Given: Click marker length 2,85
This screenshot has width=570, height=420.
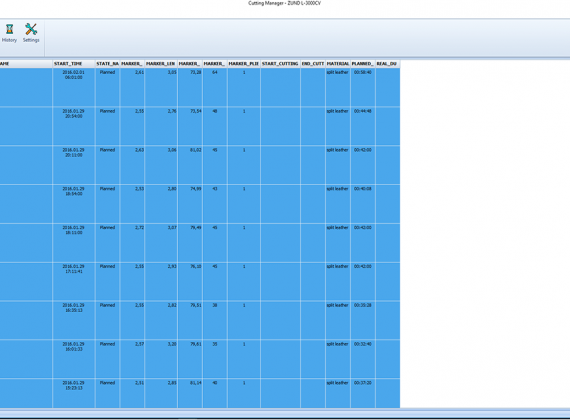Looking at the screenshot, I should [172, 383].
